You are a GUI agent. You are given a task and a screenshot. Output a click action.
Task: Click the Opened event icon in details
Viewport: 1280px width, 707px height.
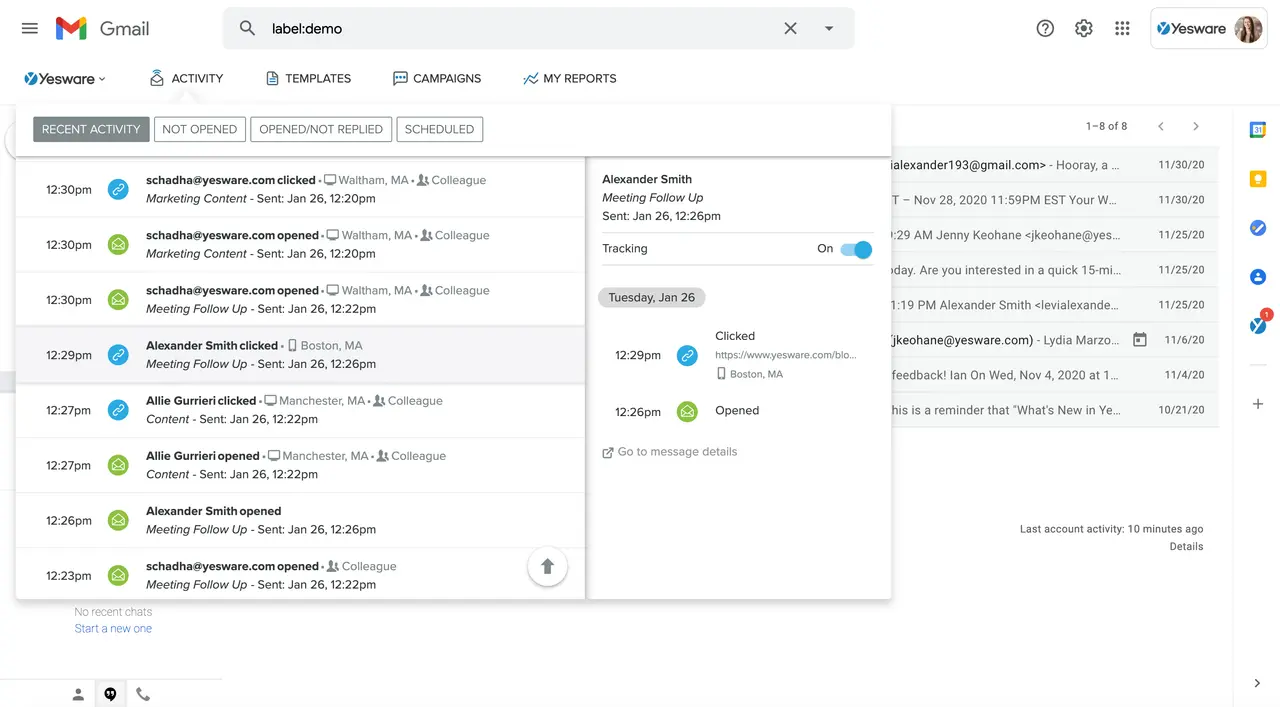click(x=687, y=411)
